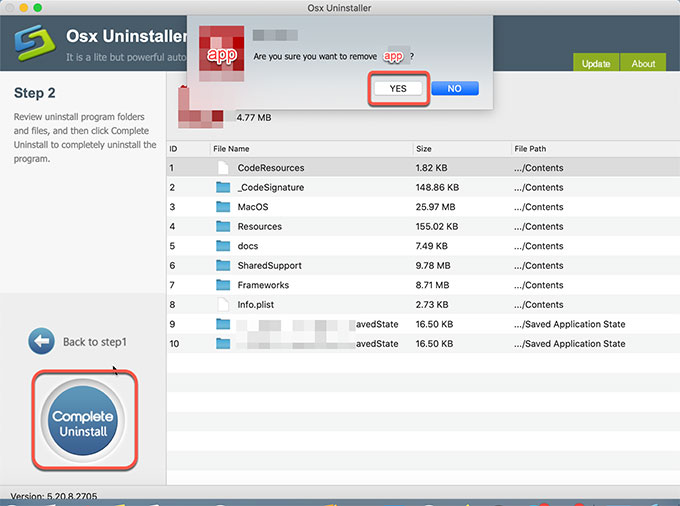
Task: Click the Back to step1 label
Action: (x=95, y=342)
